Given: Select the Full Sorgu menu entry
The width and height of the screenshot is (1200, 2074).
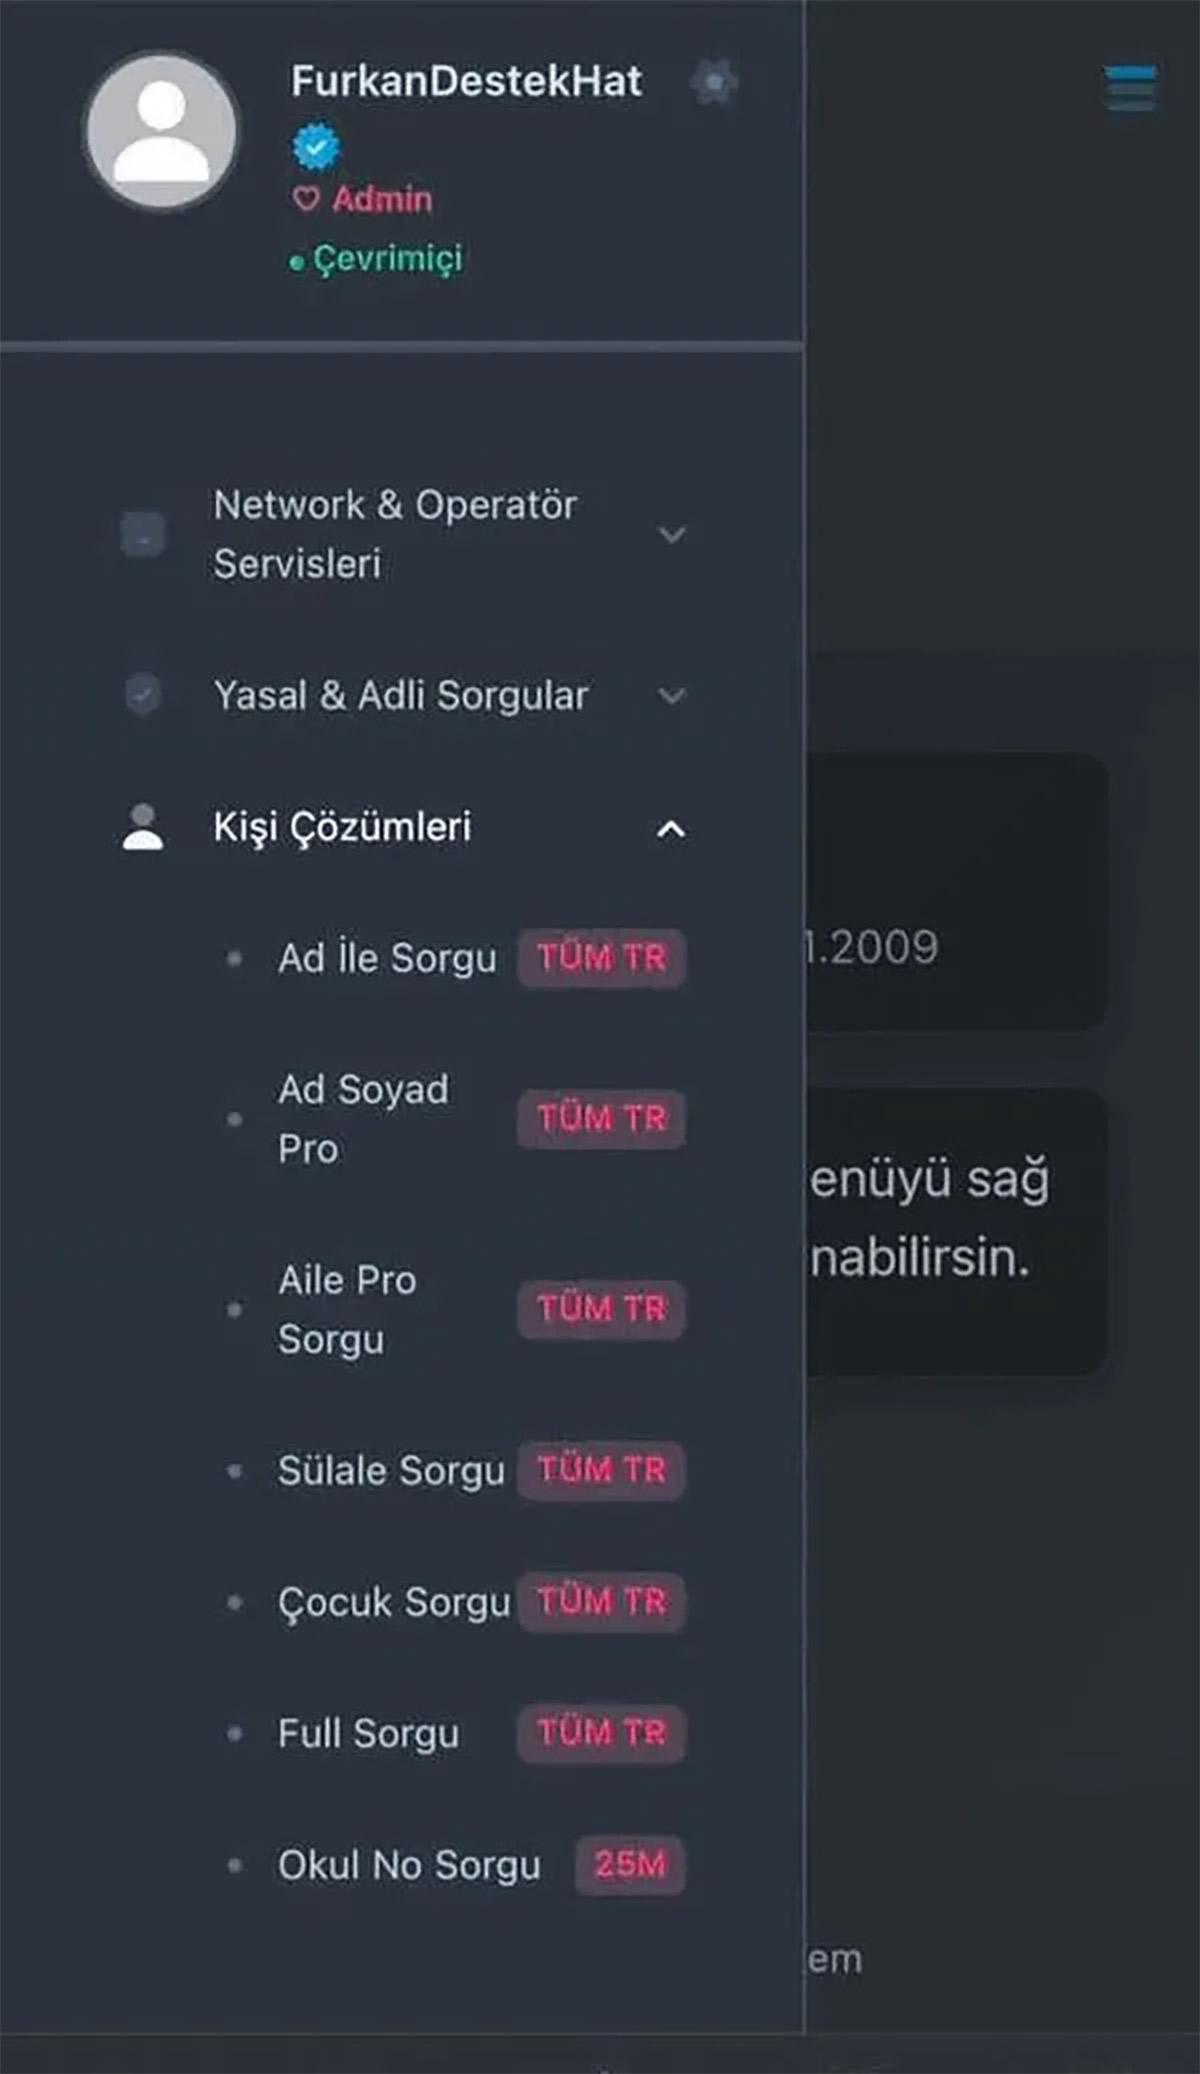Looking at the screenshot, I should (x=368, y=1733).
